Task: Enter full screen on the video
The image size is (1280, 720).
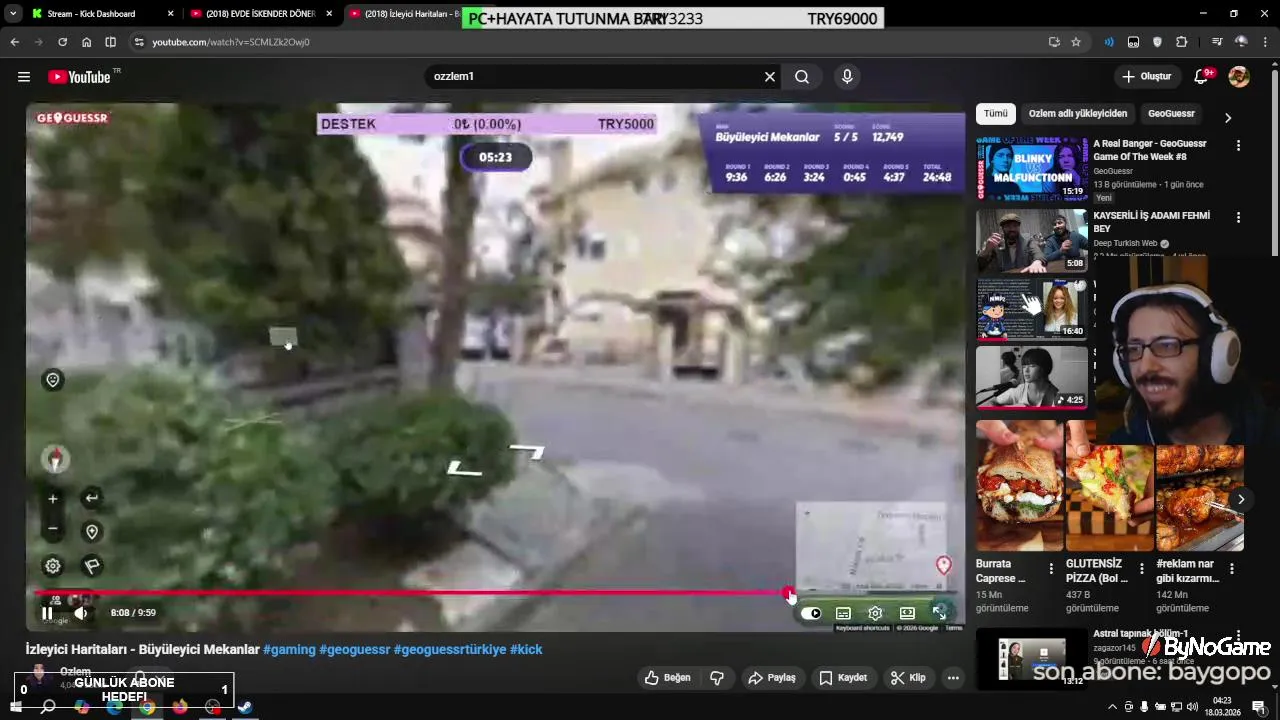Action: (x=939, y=613)
